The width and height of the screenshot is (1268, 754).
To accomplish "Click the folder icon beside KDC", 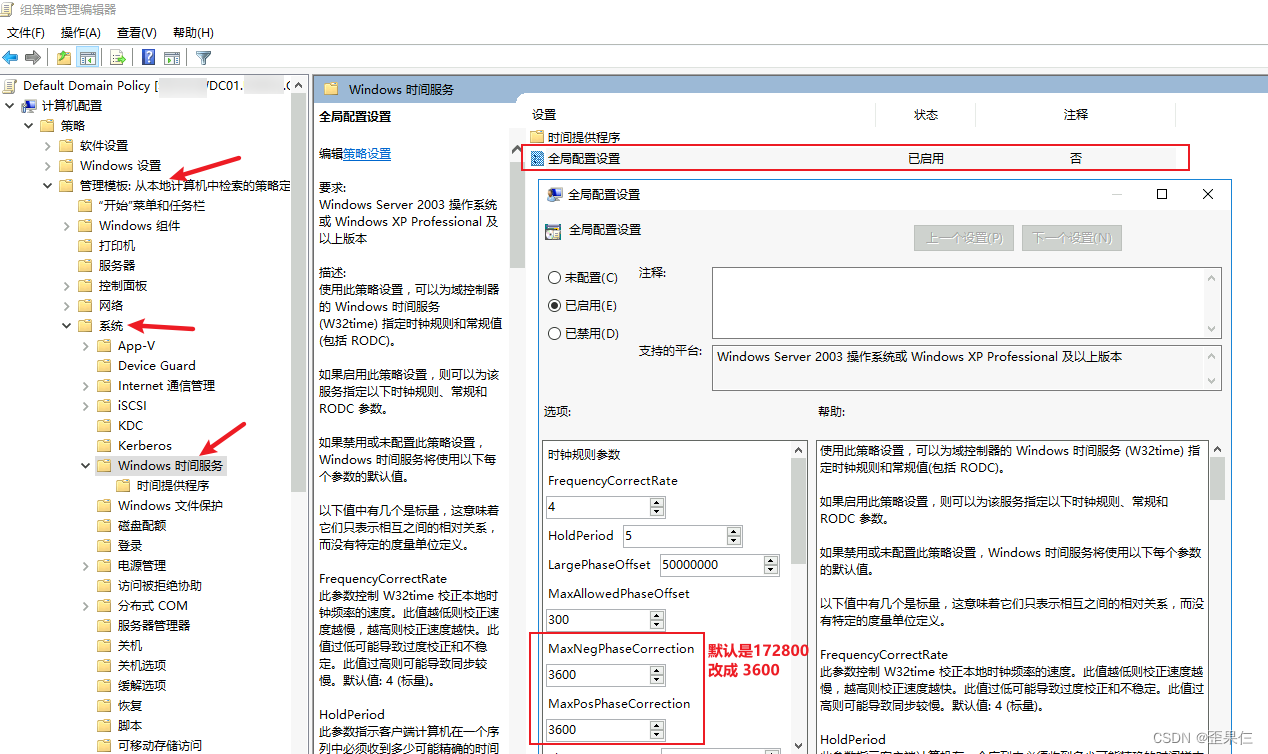I will [x=104, y=426].
